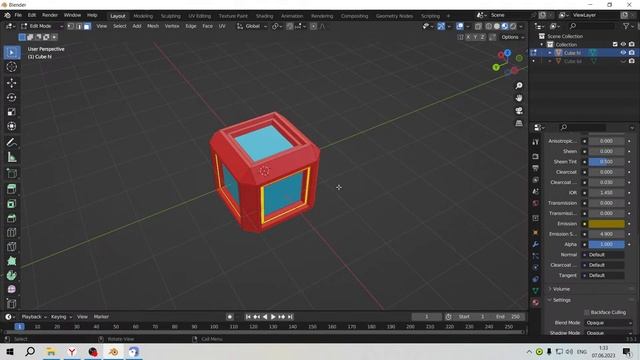
Task: Select the Scale tool
Action: point(11,112)
